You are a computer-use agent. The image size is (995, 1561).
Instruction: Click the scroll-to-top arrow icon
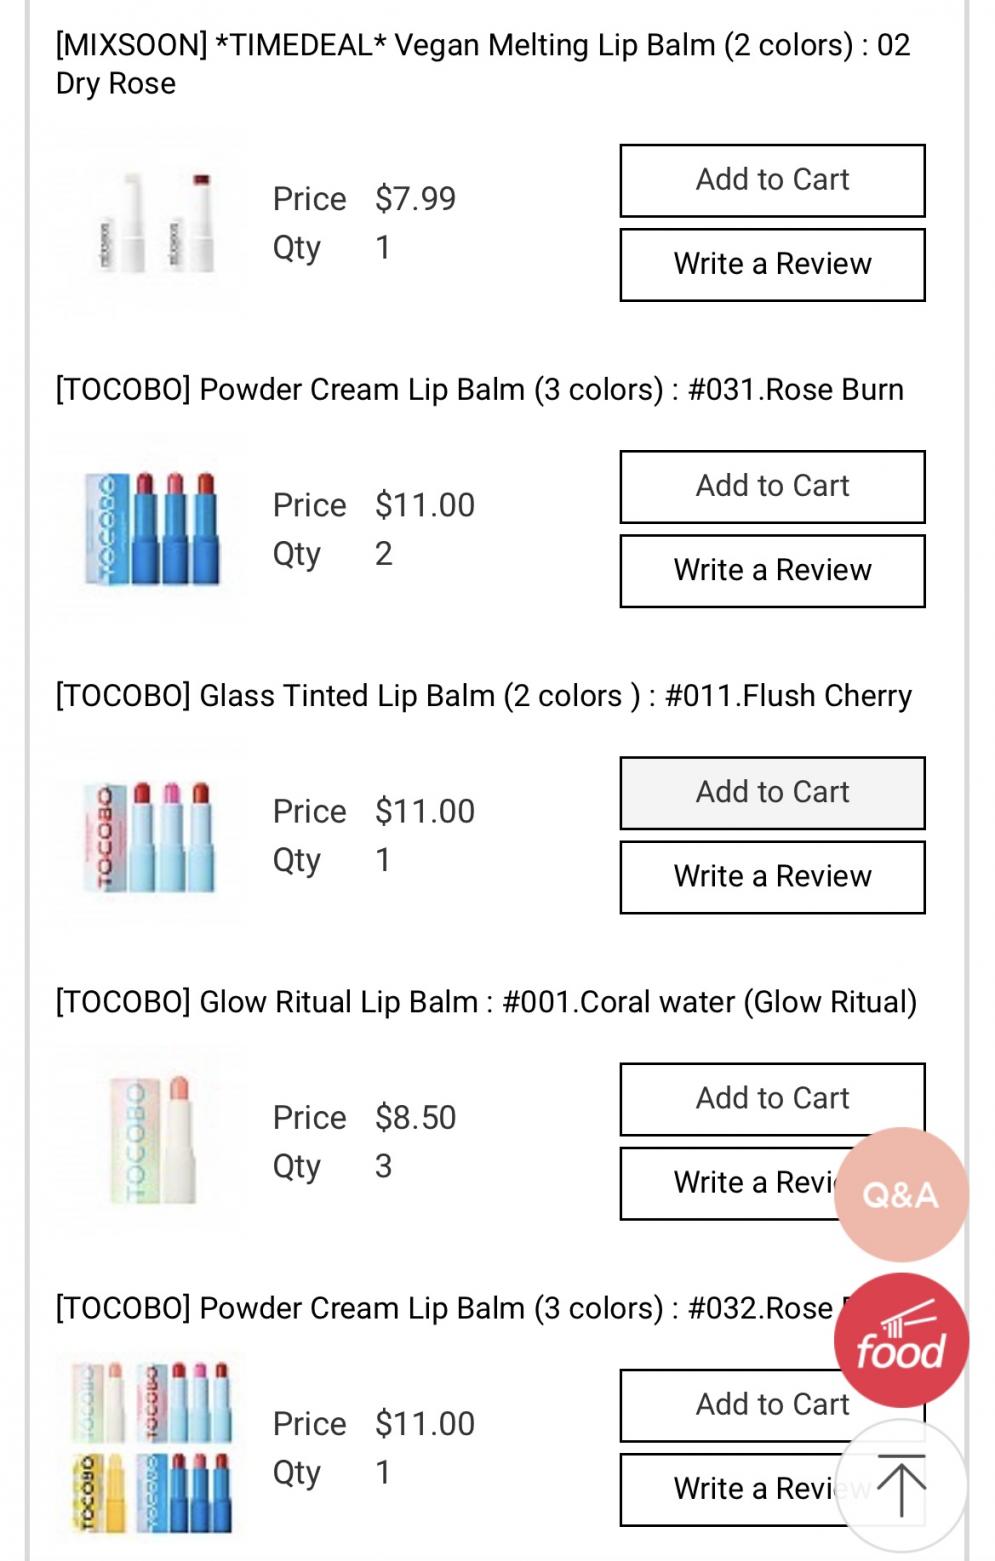[x=900, y=1486]
